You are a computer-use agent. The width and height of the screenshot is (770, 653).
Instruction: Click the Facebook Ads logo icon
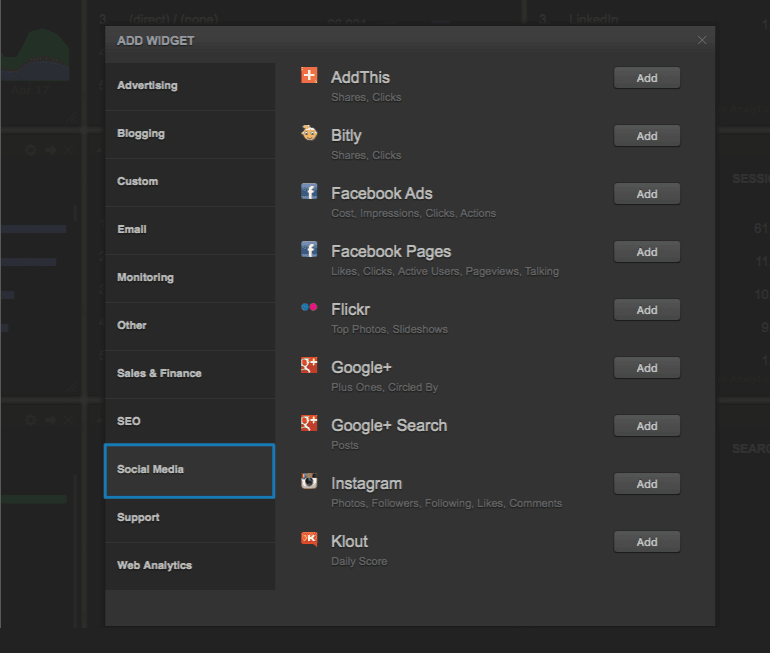pos(309,191)
